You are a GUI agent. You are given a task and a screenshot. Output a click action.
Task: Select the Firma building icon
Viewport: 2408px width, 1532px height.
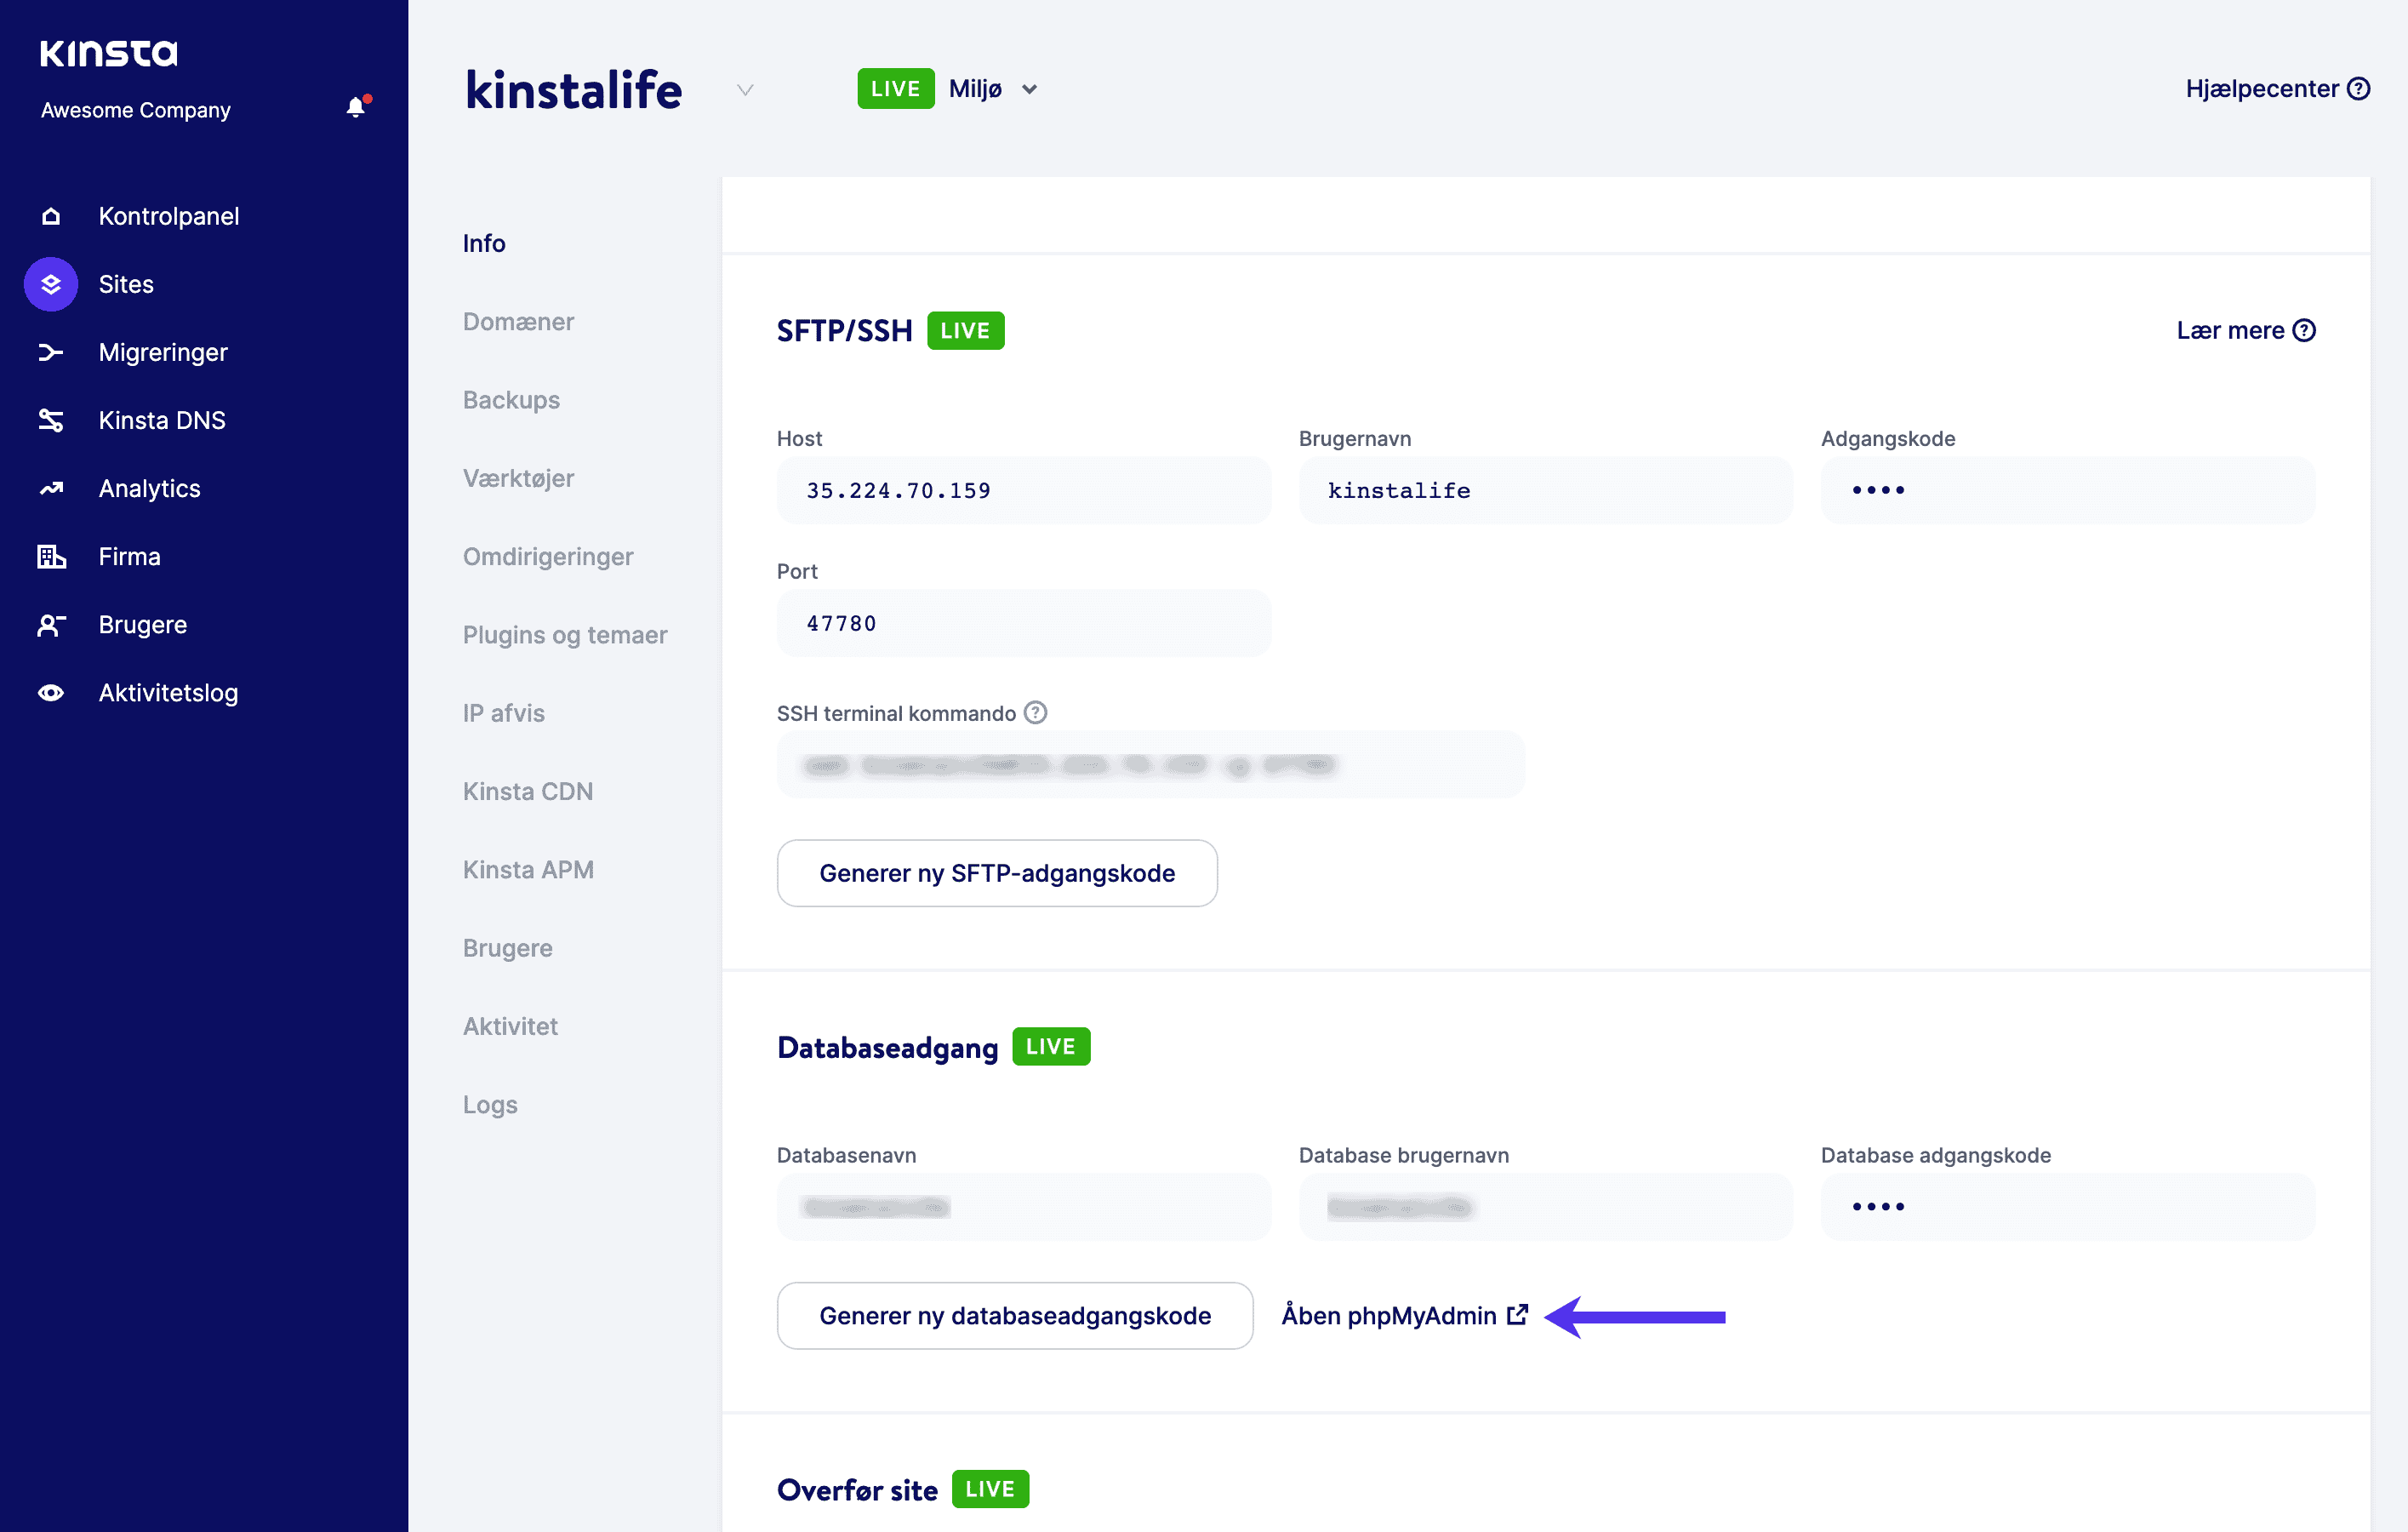point(51,556)
